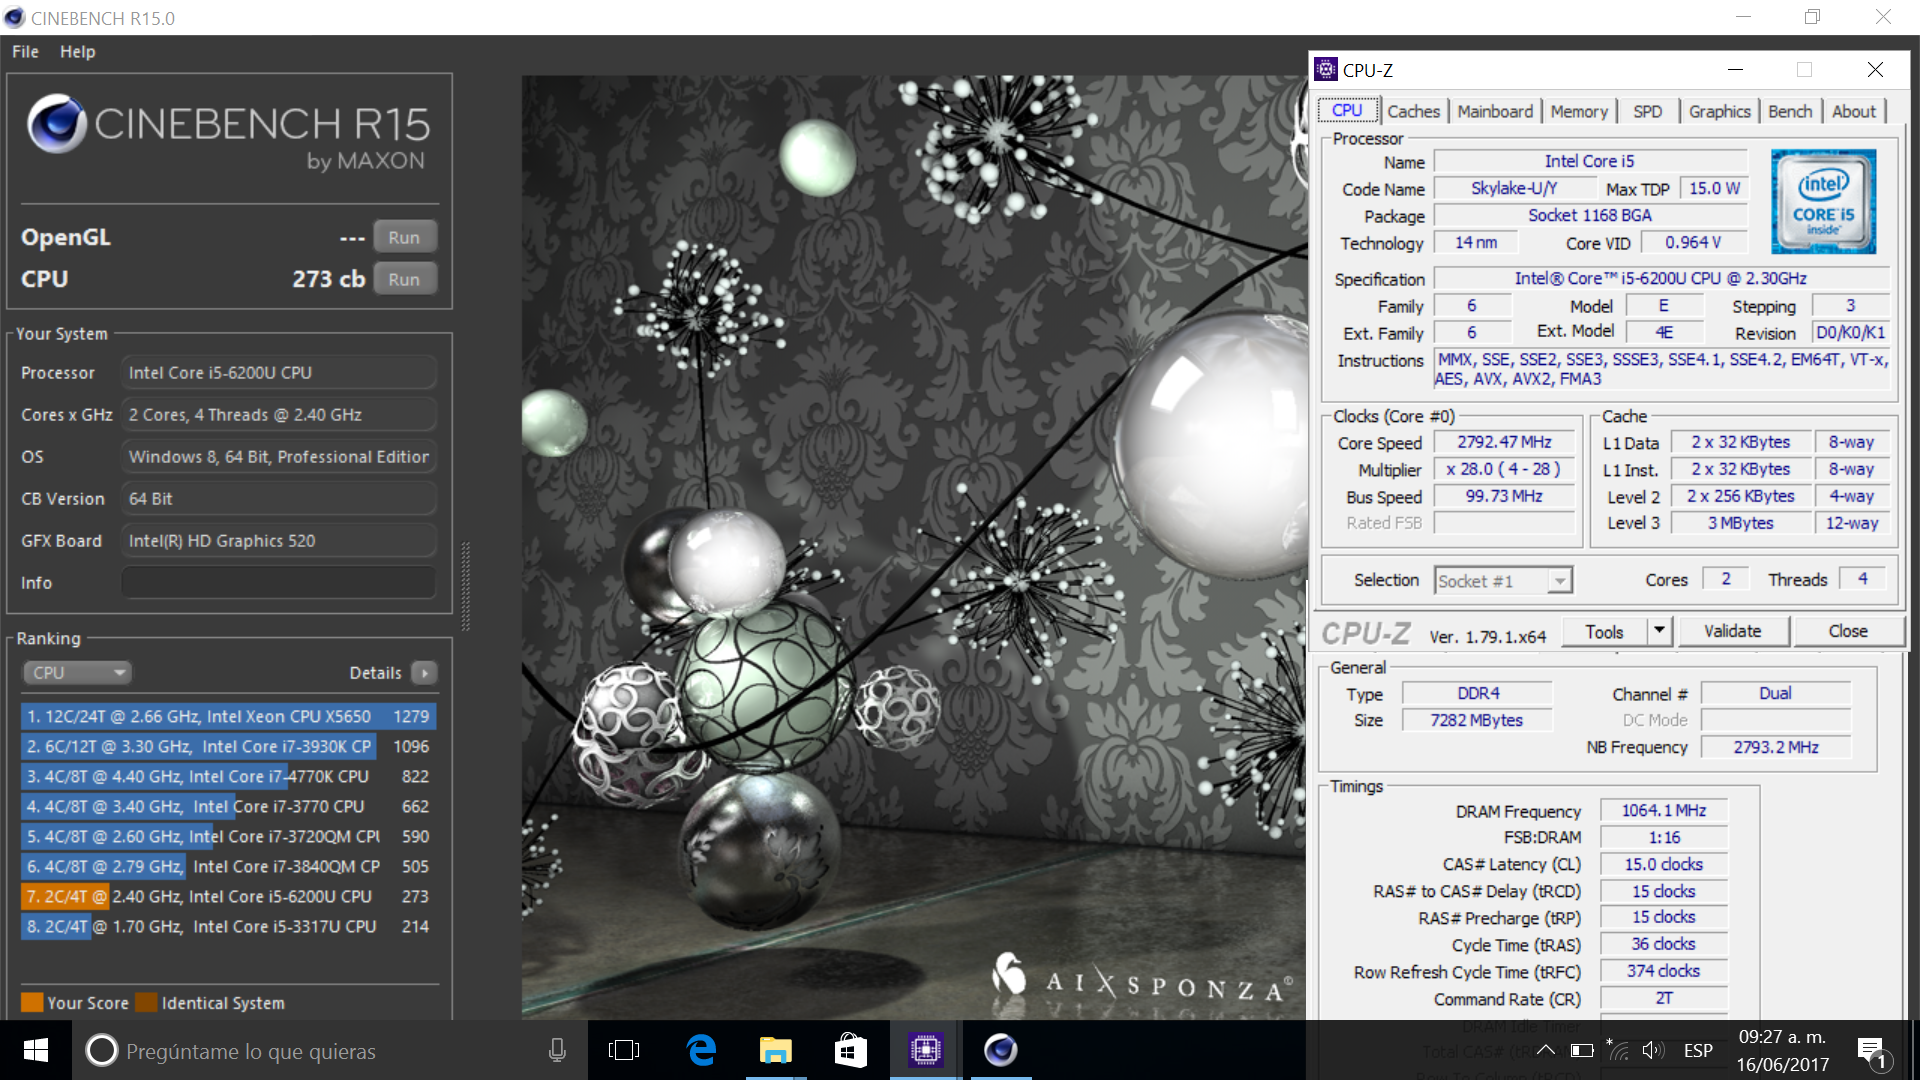This screenshot has width=1920, height=1080.
Task: Click the Intel Core i5 logo
Action: tap(1823, 201)
